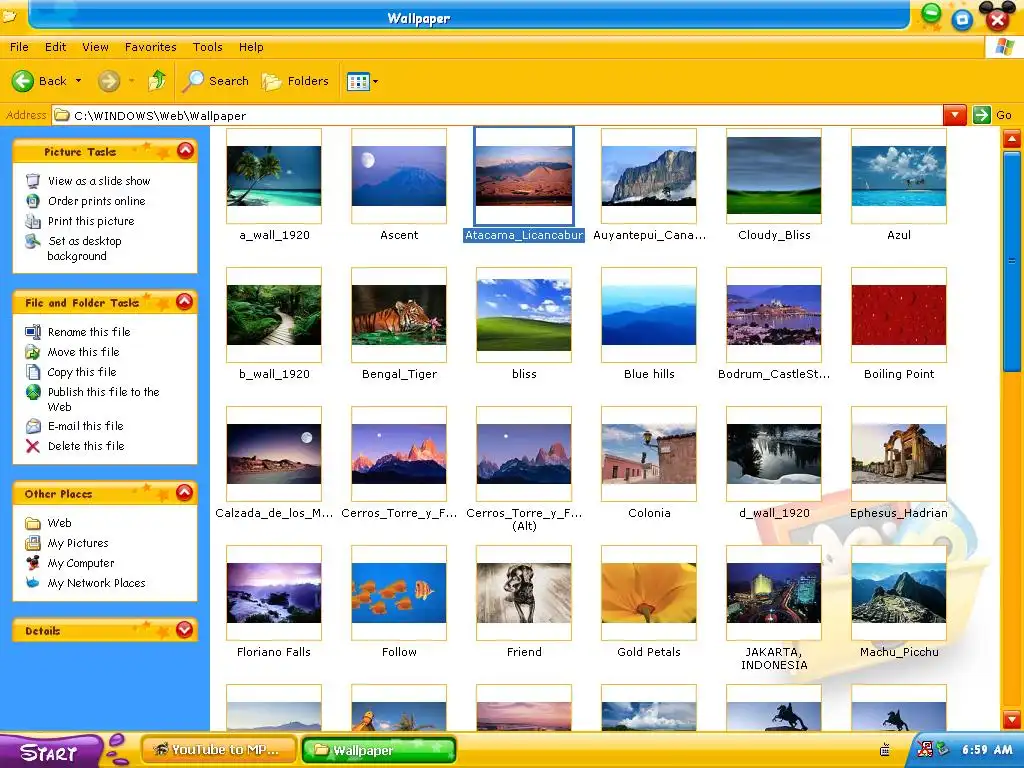Viewport: 1024px width, 768px height.
Task: Open the Back history dropdown arrow
Action: (x=78, y=81)
